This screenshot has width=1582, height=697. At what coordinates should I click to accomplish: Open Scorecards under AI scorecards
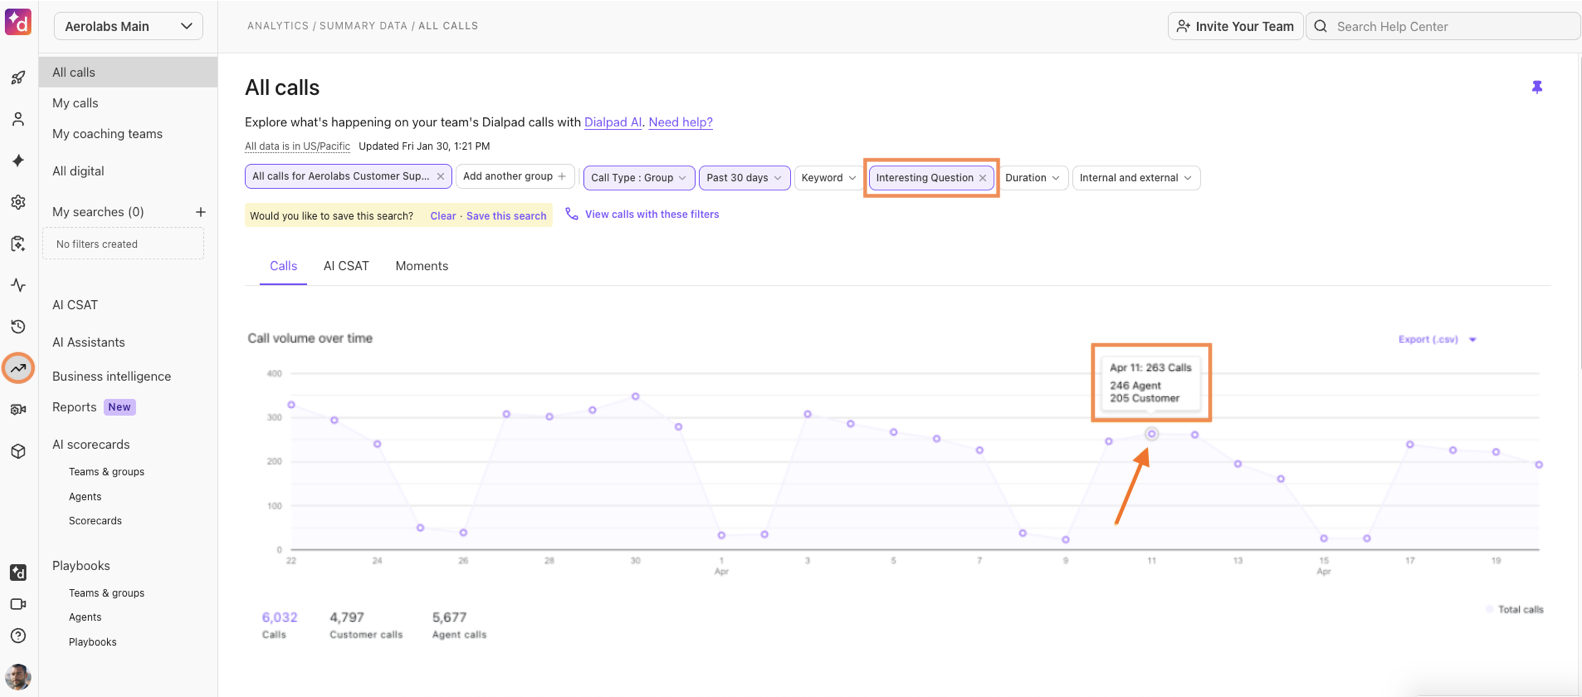point(95,521)
